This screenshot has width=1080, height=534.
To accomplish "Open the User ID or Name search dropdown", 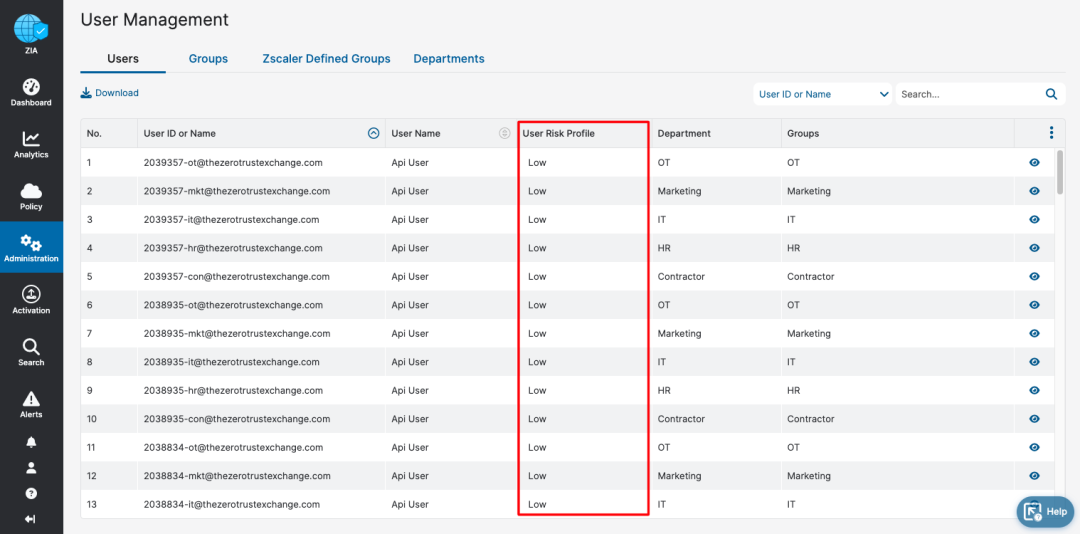I will (x=823, y=94).
